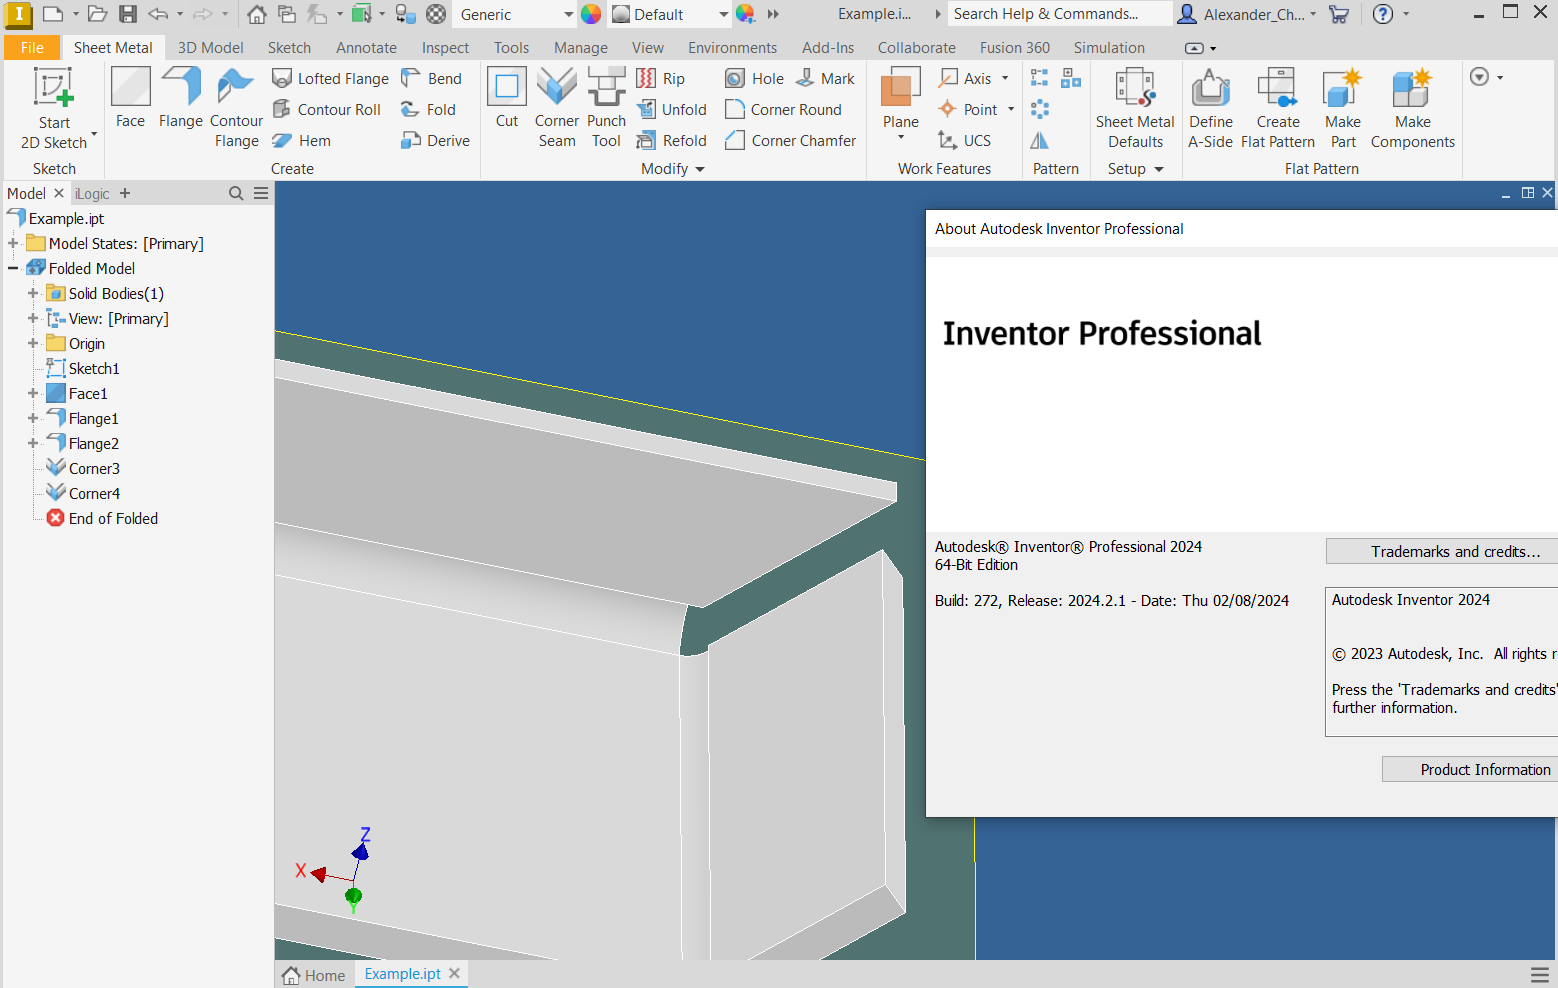Open the appearance color wheel picker
Viewport: 1558px width, 988px height.
point(747,14)
